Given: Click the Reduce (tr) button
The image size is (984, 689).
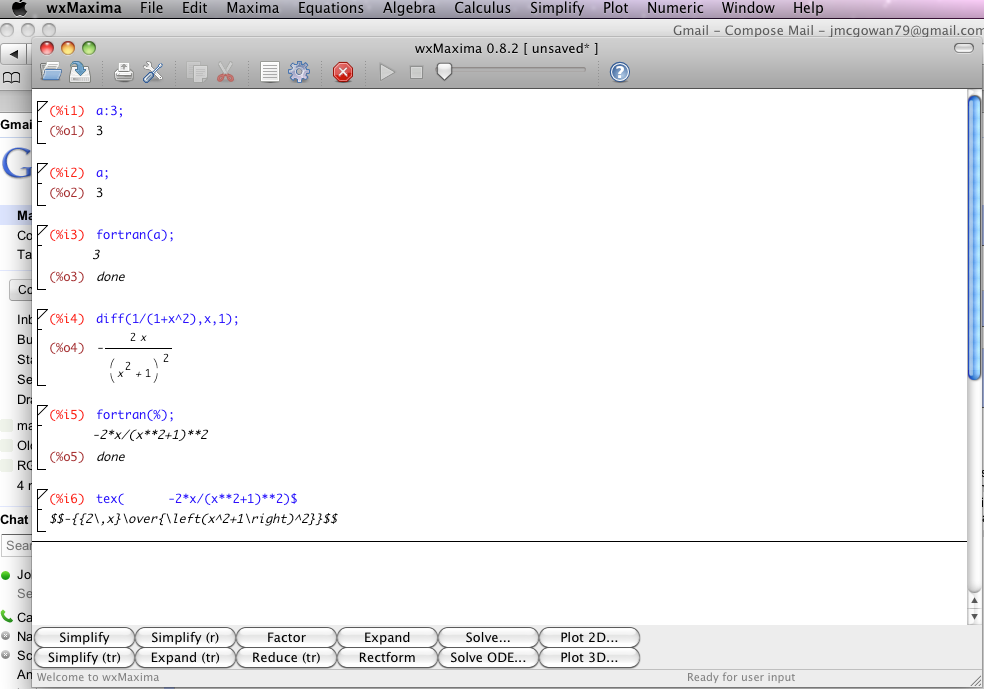Looking at the screenshot, I should click(286, 658).
